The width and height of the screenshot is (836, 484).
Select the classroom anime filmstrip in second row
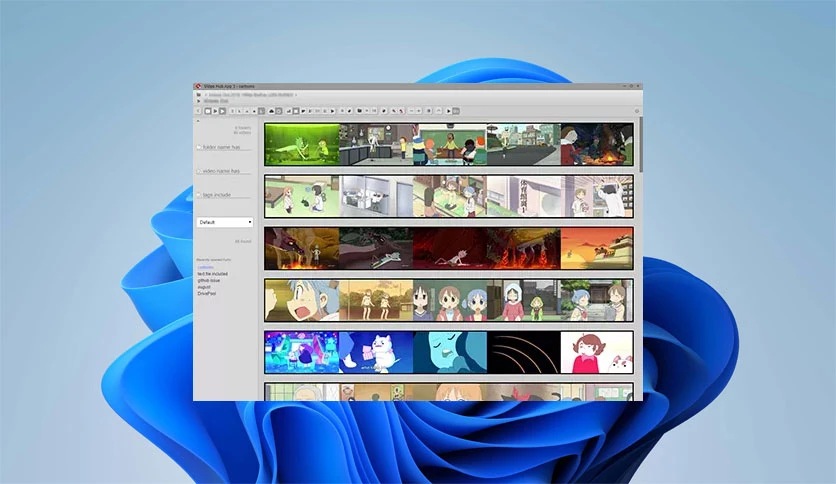[449, 196]
